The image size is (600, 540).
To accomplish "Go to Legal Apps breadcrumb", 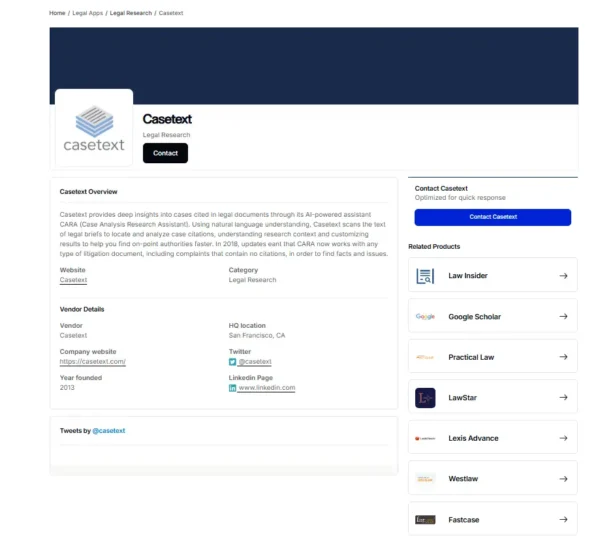I will tap(88, 13).
